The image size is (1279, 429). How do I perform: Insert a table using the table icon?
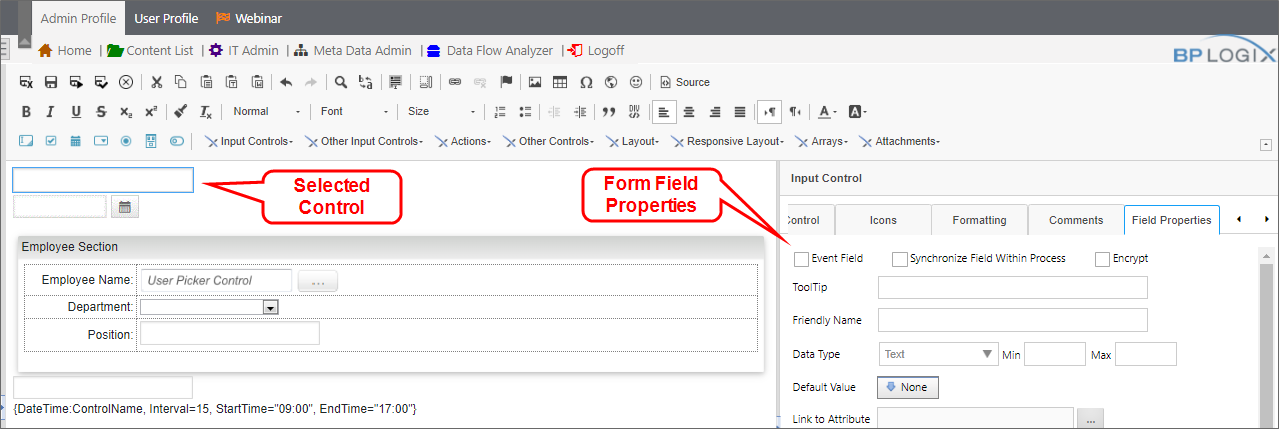click(x=560, y=82)
